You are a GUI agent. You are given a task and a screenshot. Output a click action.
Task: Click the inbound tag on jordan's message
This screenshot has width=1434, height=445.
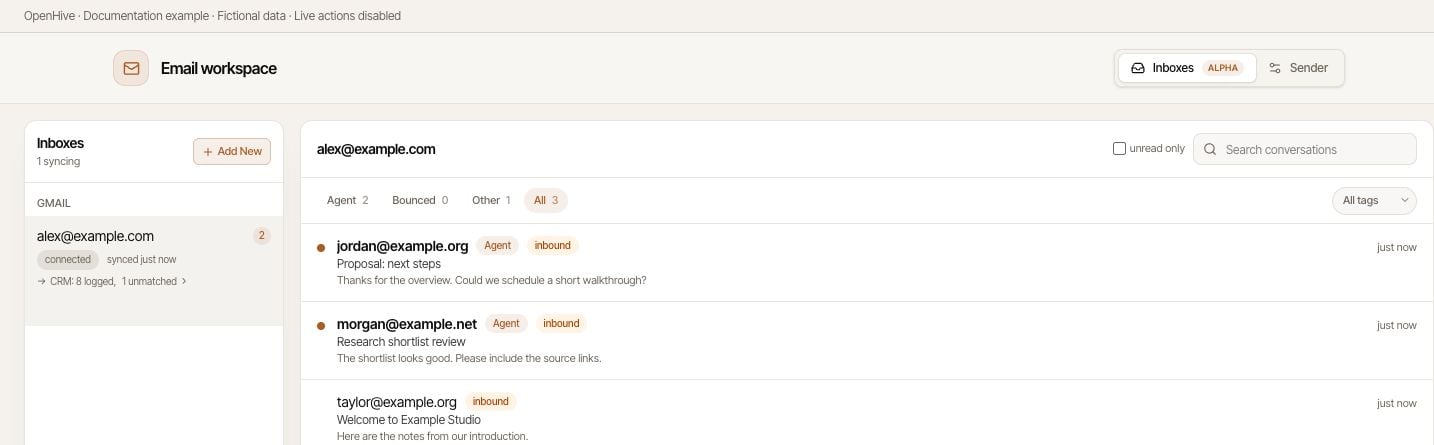(x=552, y=245)
